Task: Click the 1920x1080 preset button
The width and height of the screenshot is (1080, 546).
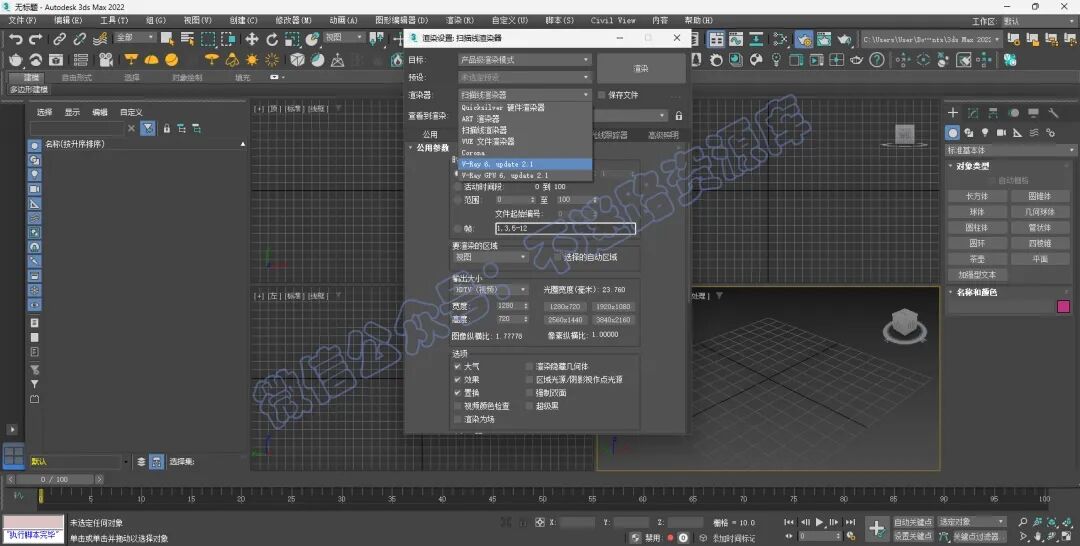Action: click(x=612, y=306)
